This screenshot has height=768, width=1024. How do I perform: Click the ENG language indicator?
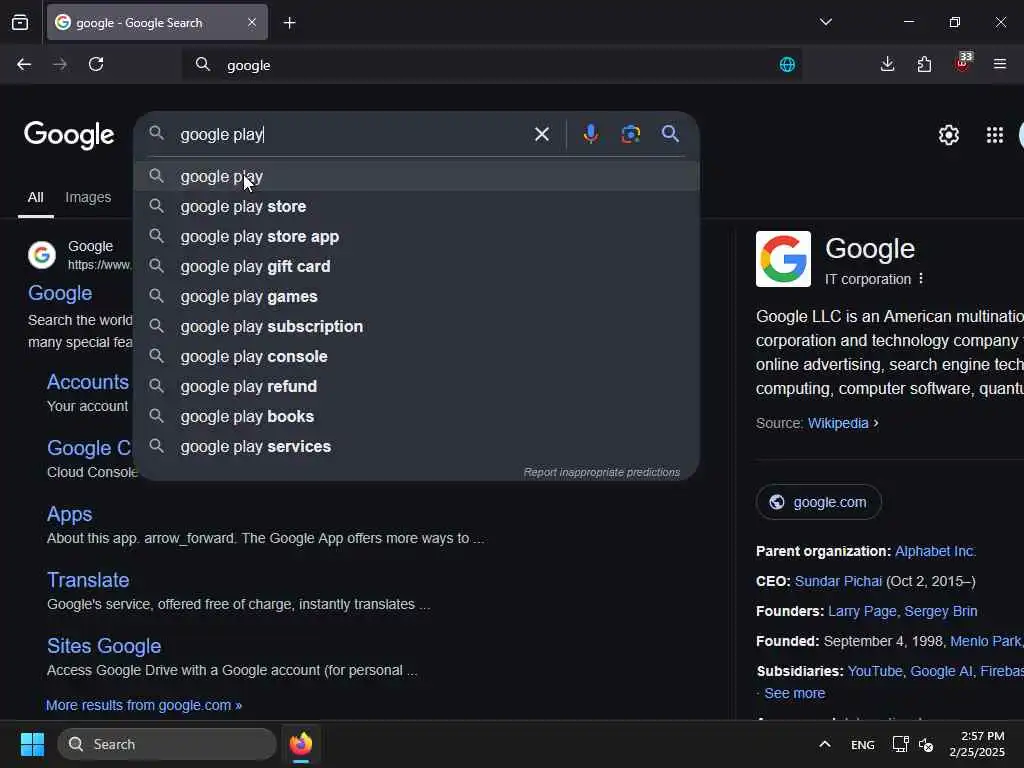863,744
